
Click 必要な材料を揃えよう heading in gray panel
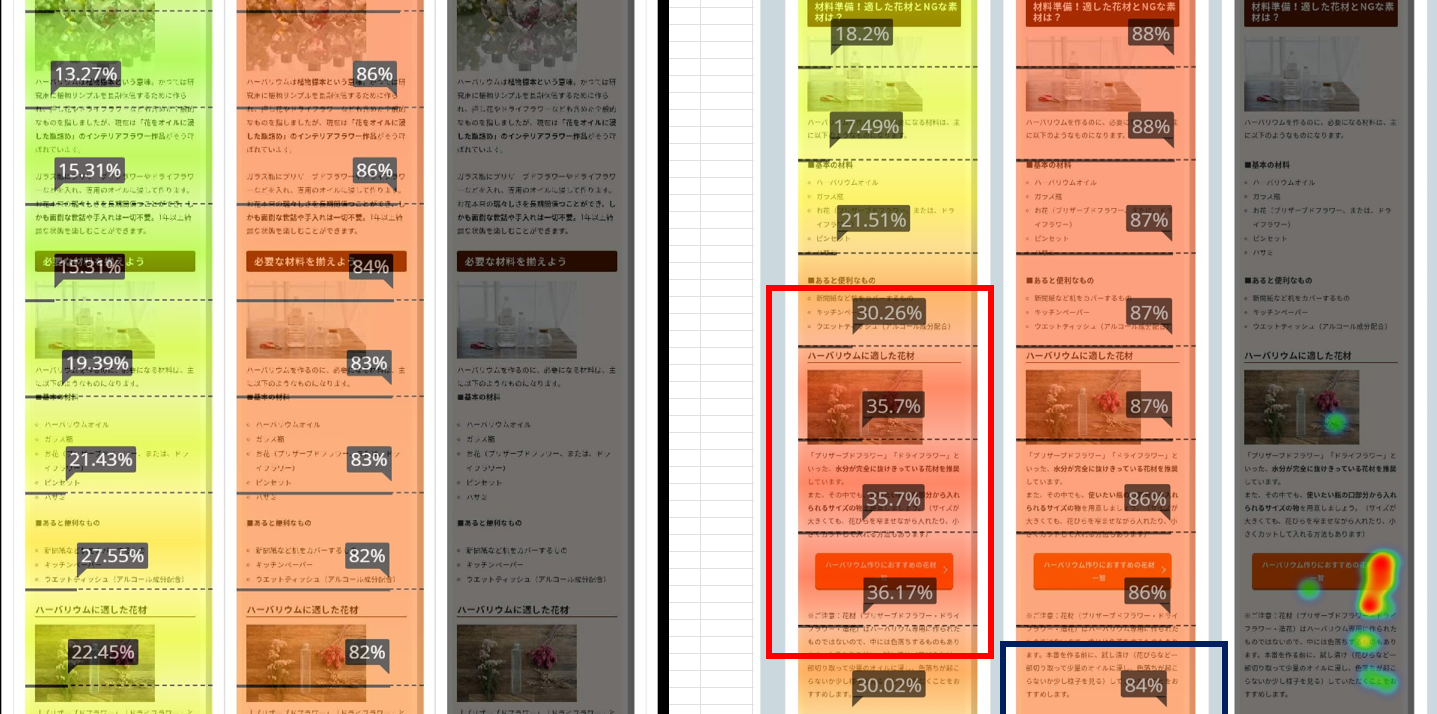click(x=536, y=261)
